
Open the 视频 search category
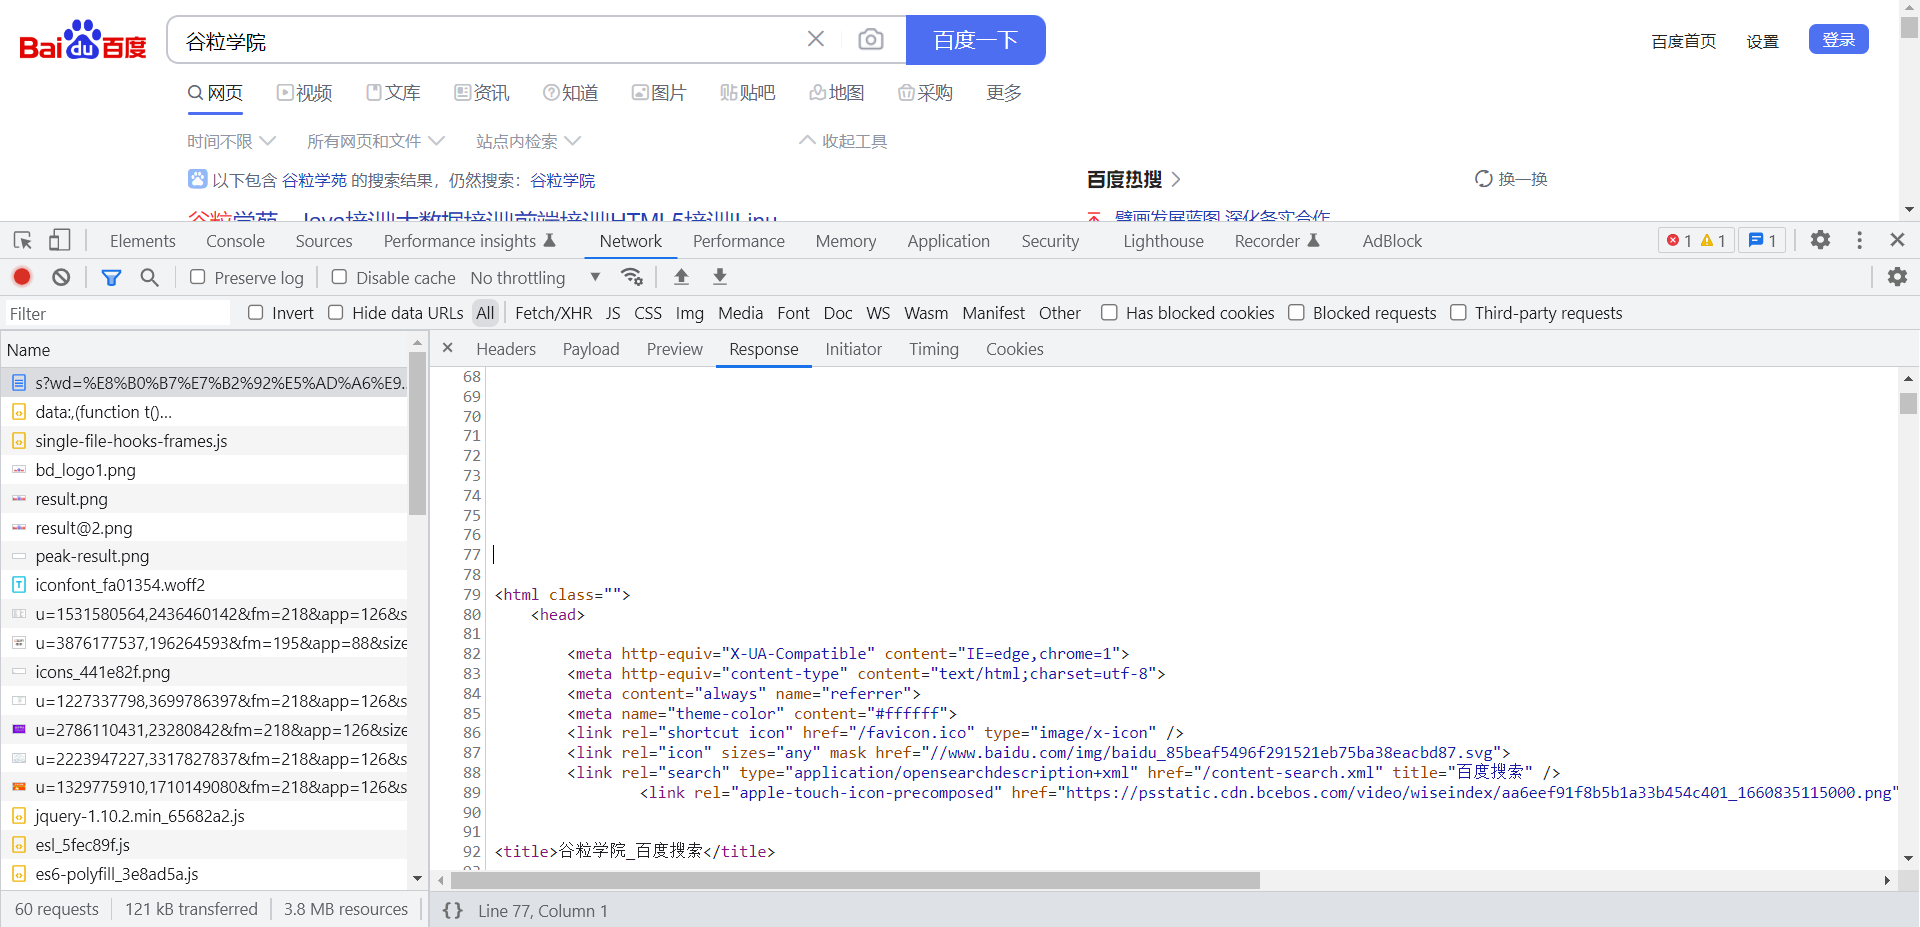point(304,93)
